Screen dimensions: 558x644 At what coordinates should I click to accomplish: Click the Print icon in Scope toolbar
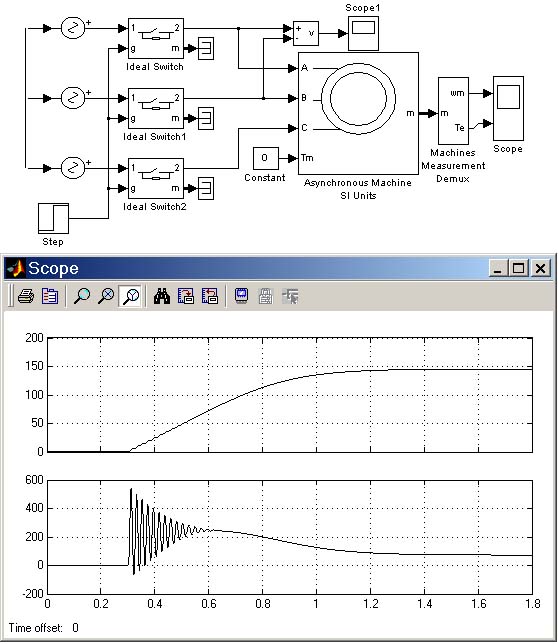click(26, 296)
